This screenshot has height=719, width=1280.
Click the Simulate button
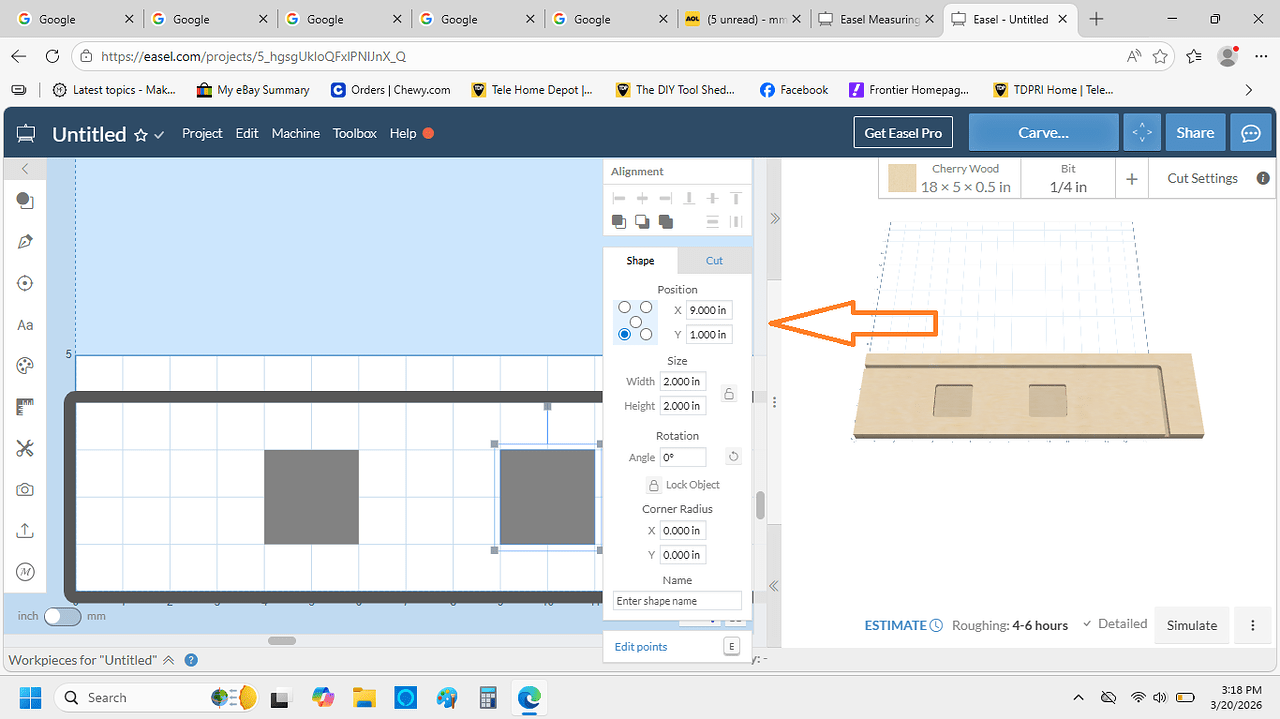coord(1192,625)
